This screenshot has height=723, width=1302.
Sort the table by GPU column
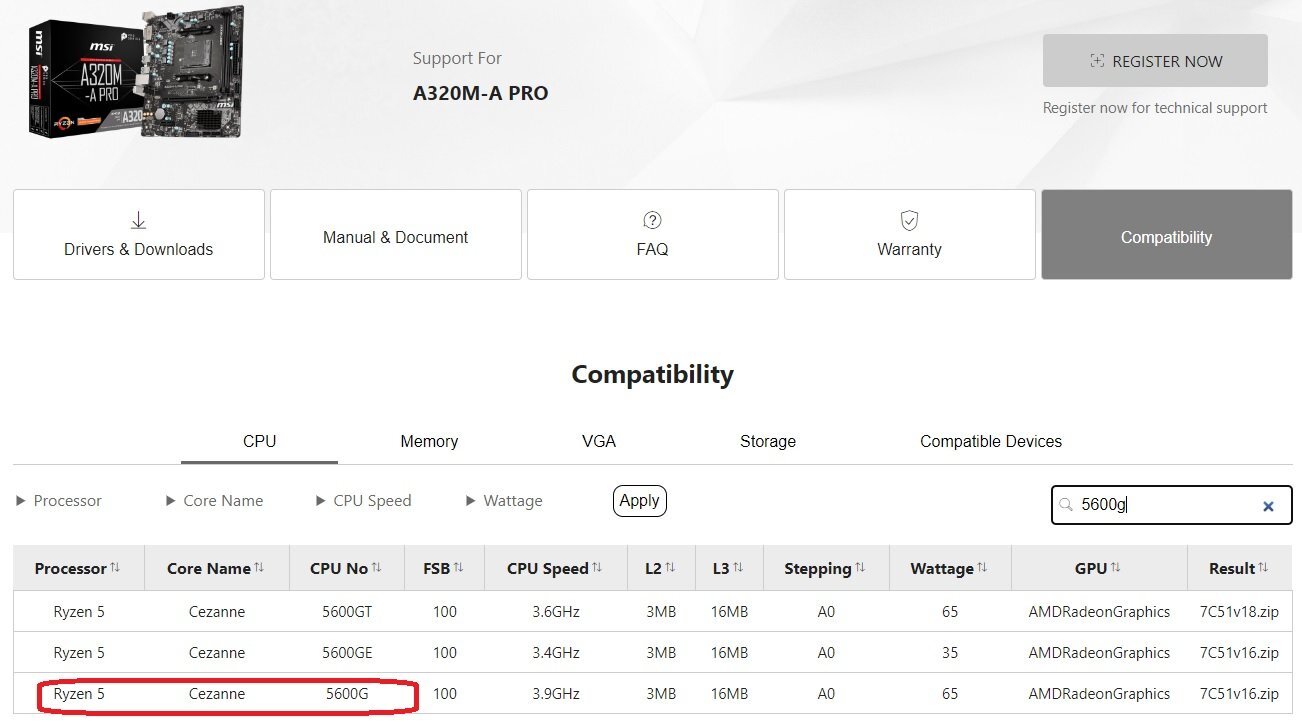click(x=1099, y=568)
